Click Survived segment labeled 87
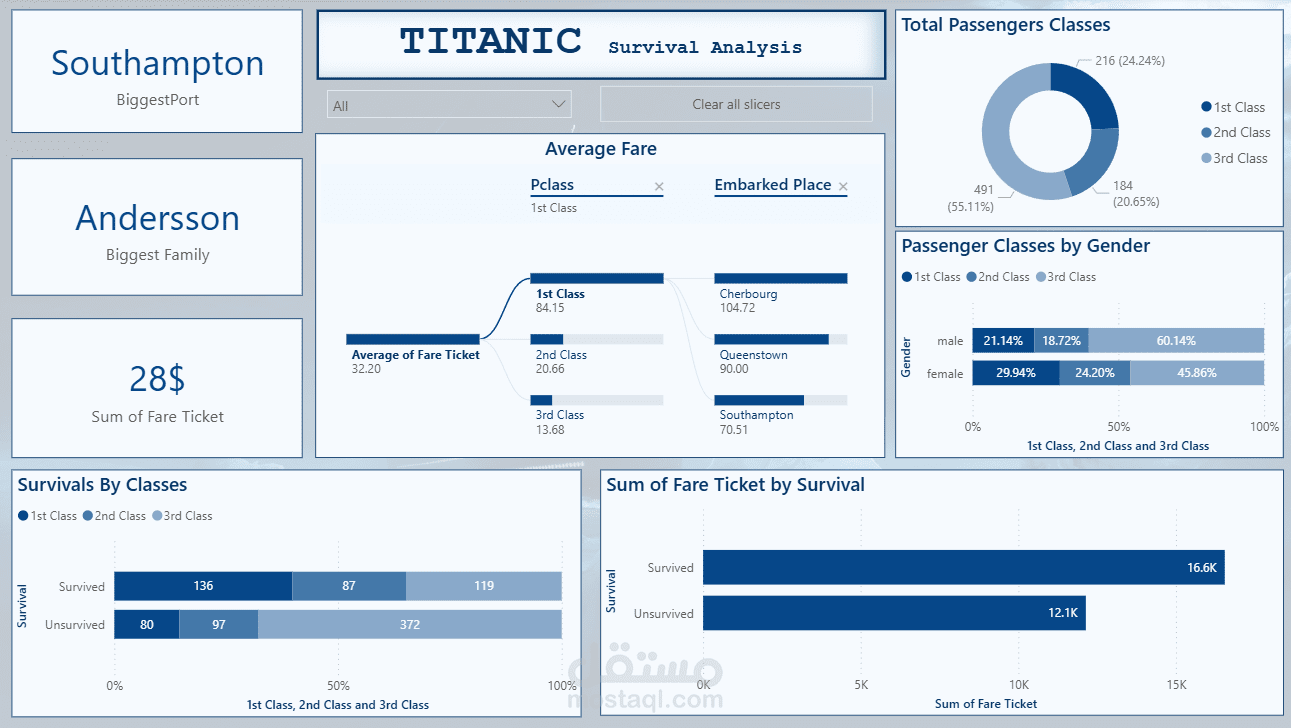The height and width of the screenshot is (728, 1291). pyautogui.click(x=349, y=586)
